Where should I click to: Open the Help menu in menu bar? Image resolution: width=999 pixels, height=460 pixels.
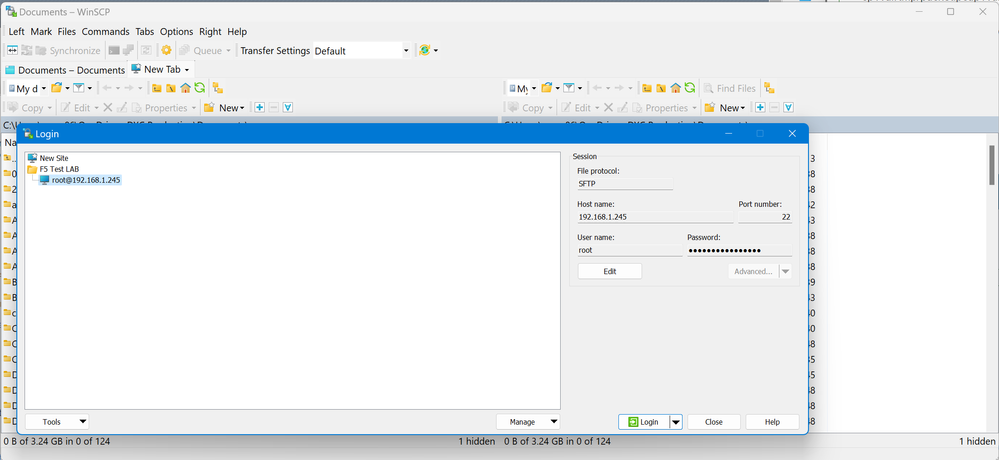pyautogui.click(x=237, y=31)
